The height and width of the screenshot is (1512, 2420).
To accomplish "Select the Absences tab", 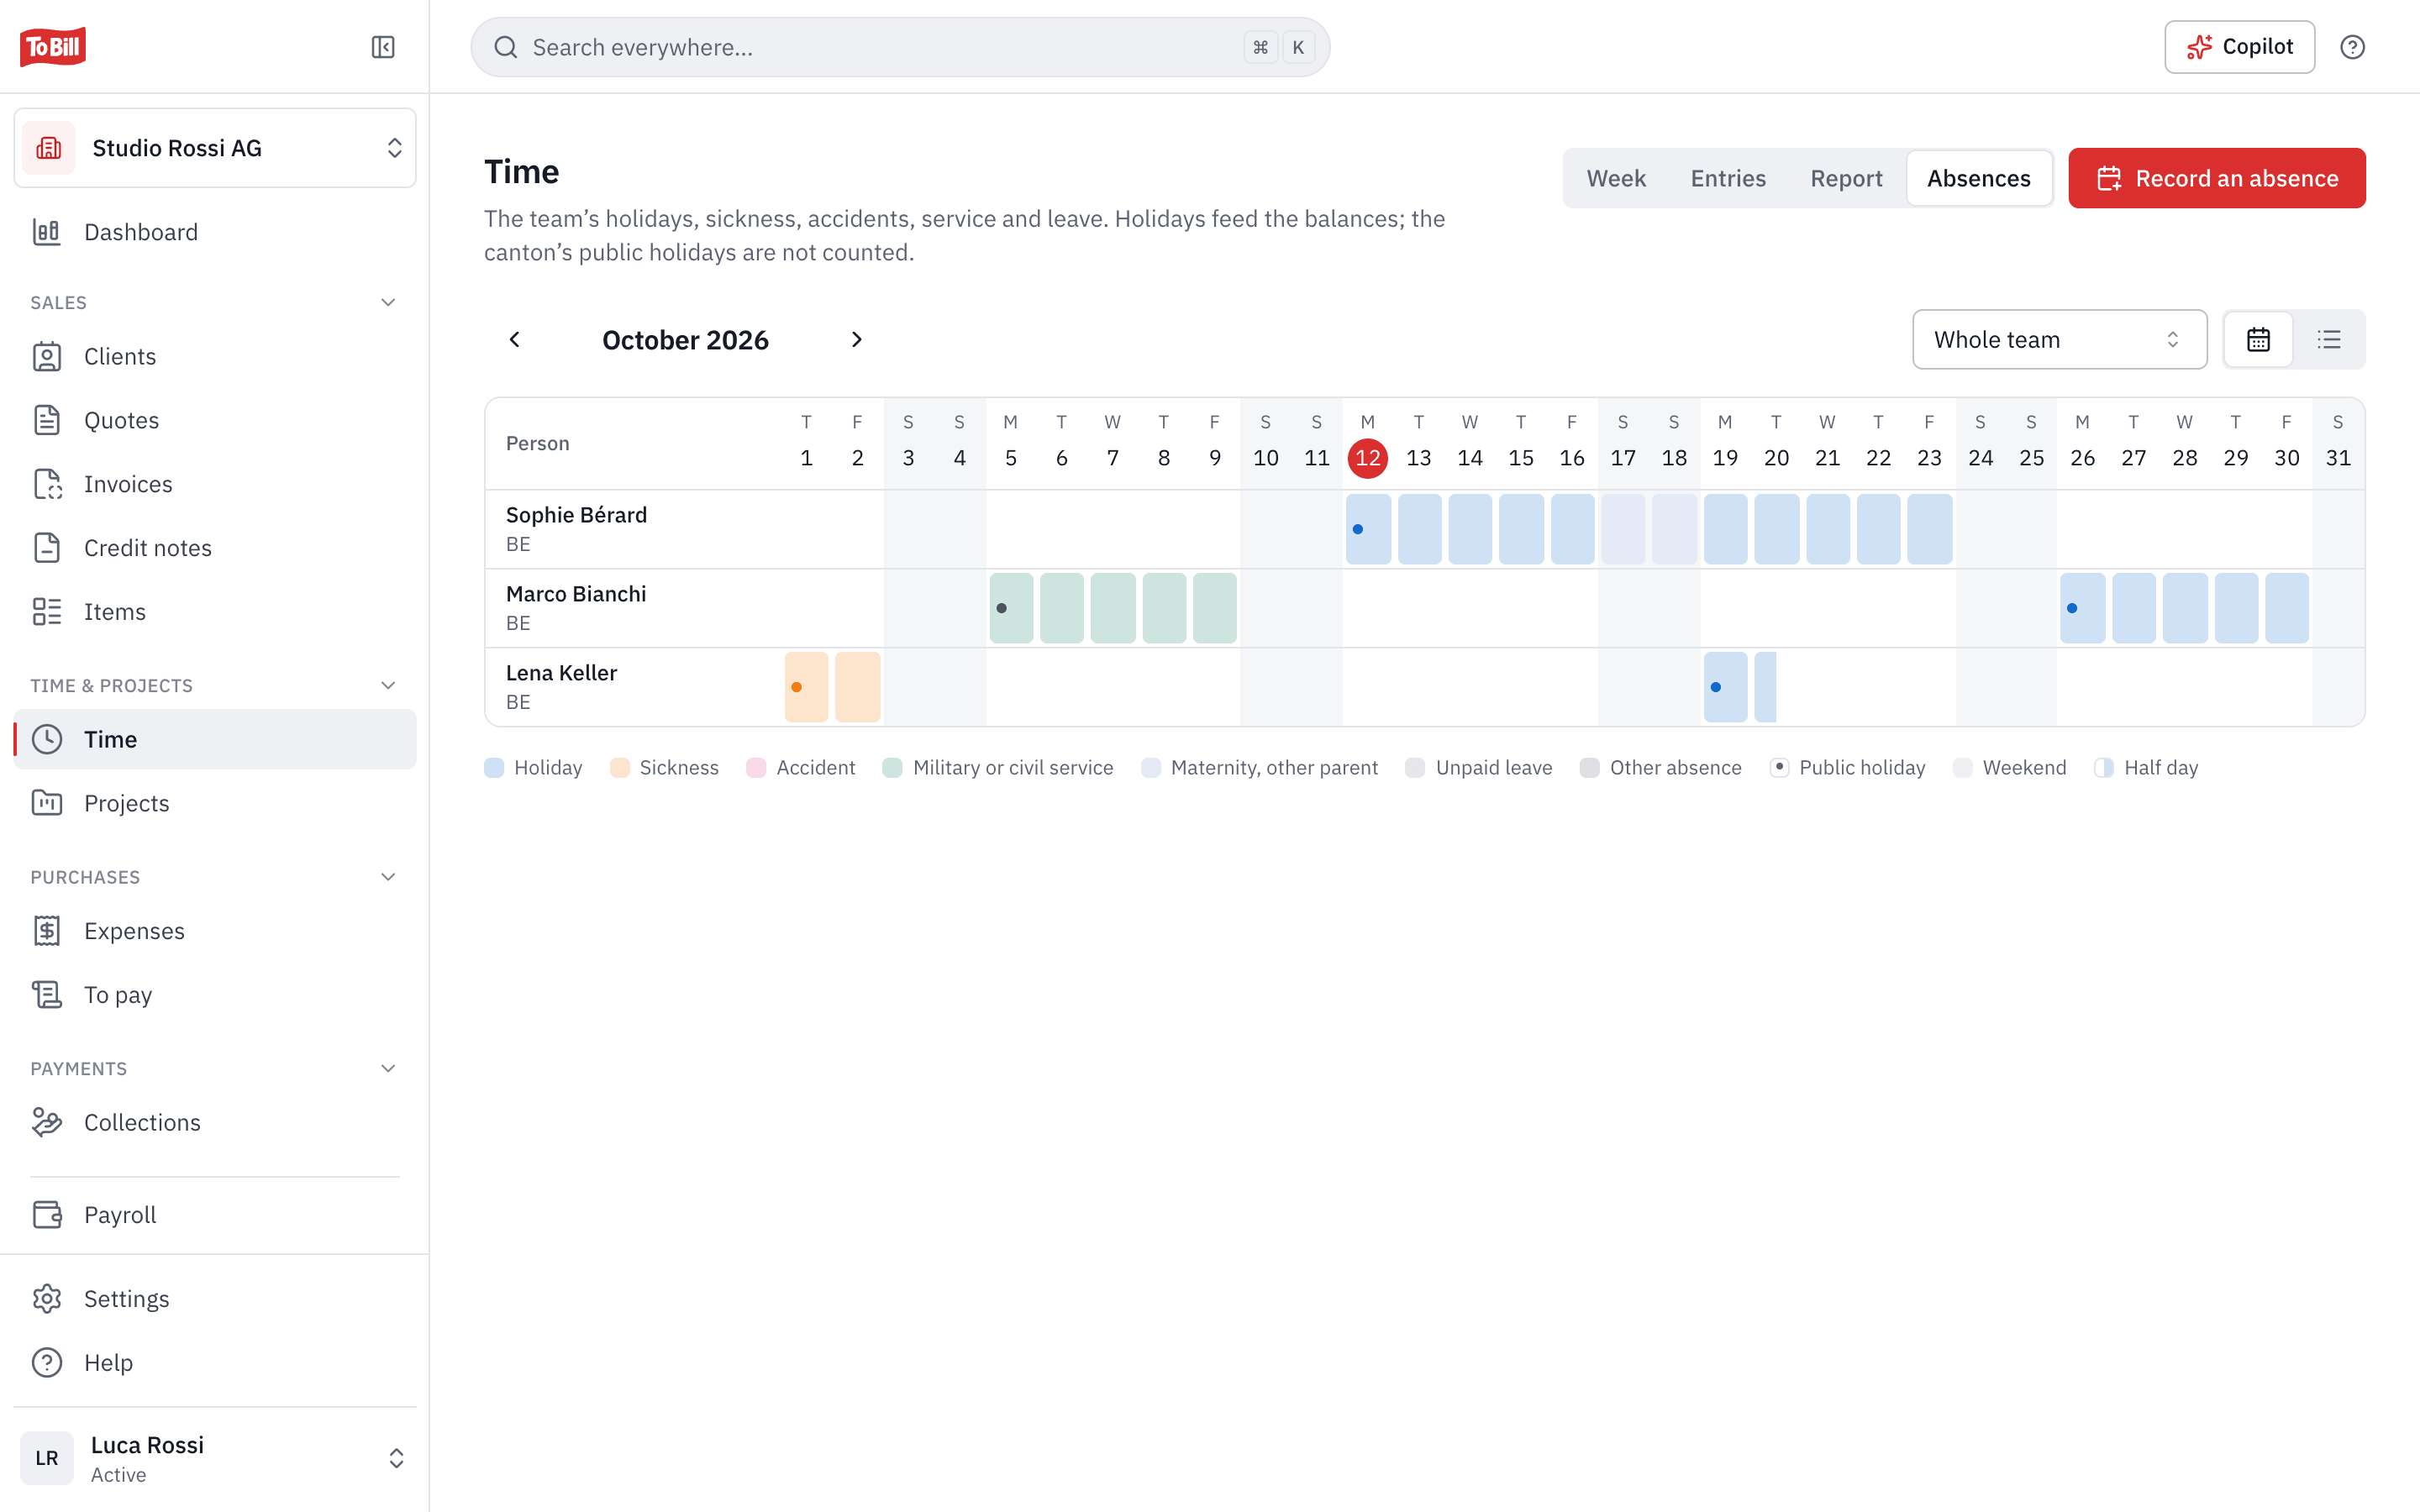I will click(x=1978, y=178).
